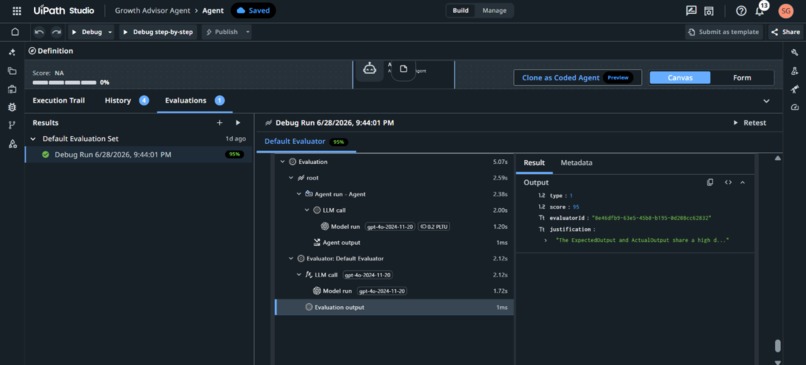Open the left sidebar panel icon below the folder
806x365 pixels.
click(x=12, y=89)
